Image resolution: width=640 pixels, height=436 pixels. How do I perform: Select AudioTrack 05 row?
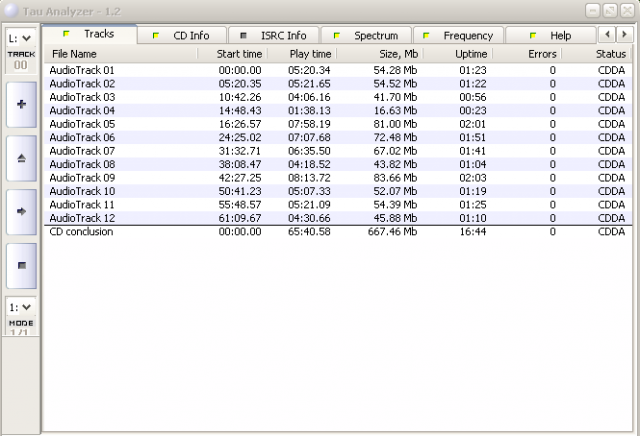(338, 124)
